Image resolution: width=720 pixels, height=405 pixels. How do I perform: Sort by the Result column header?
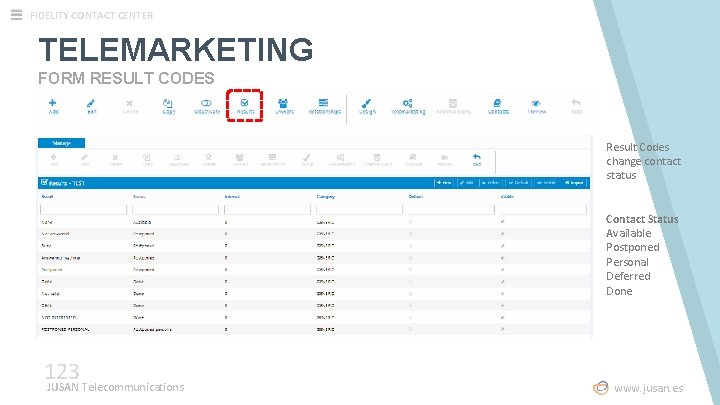pyautogui.click(x=47, y=197)
